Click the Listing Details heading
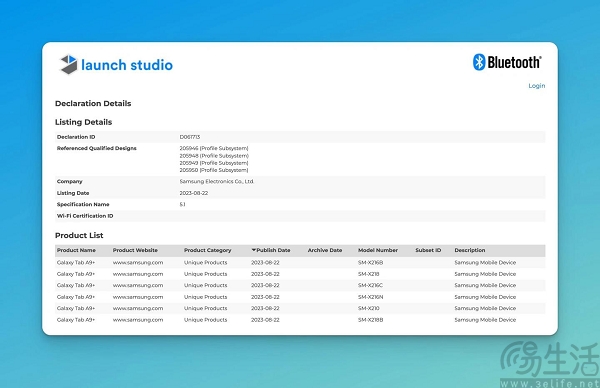This screenshot has height=388, width=600. pos(83,122)
